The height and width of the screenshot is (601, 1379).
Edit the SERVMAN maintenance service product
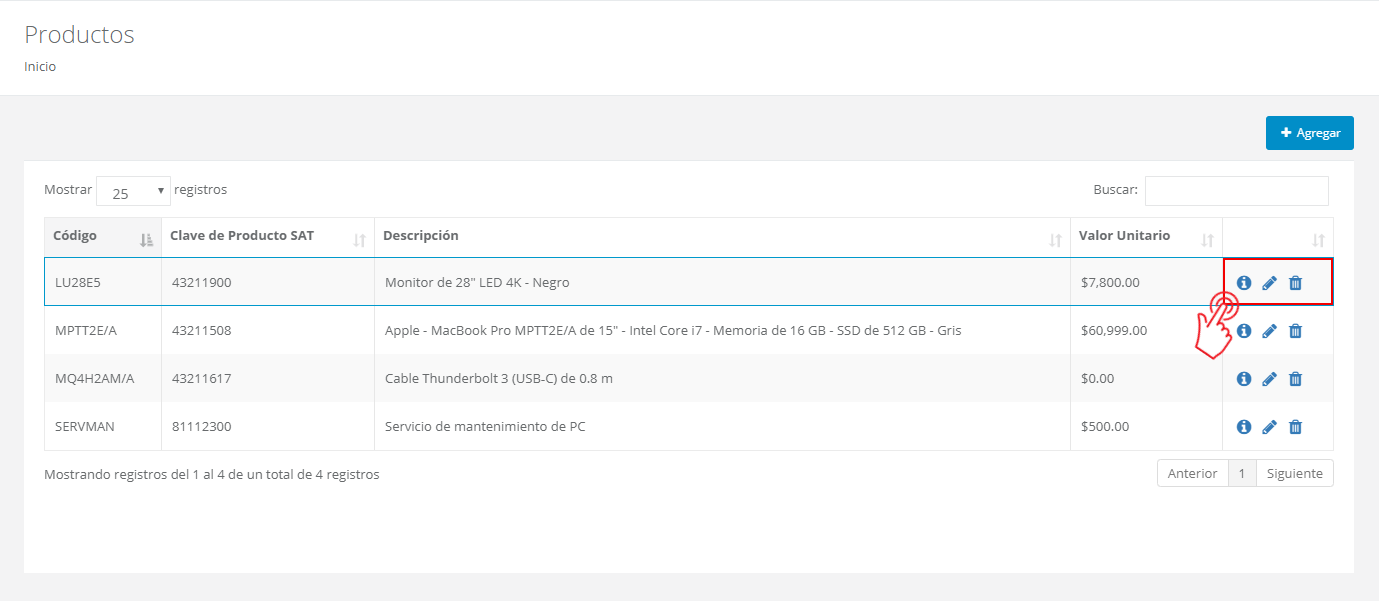[x=1269, y=427]
